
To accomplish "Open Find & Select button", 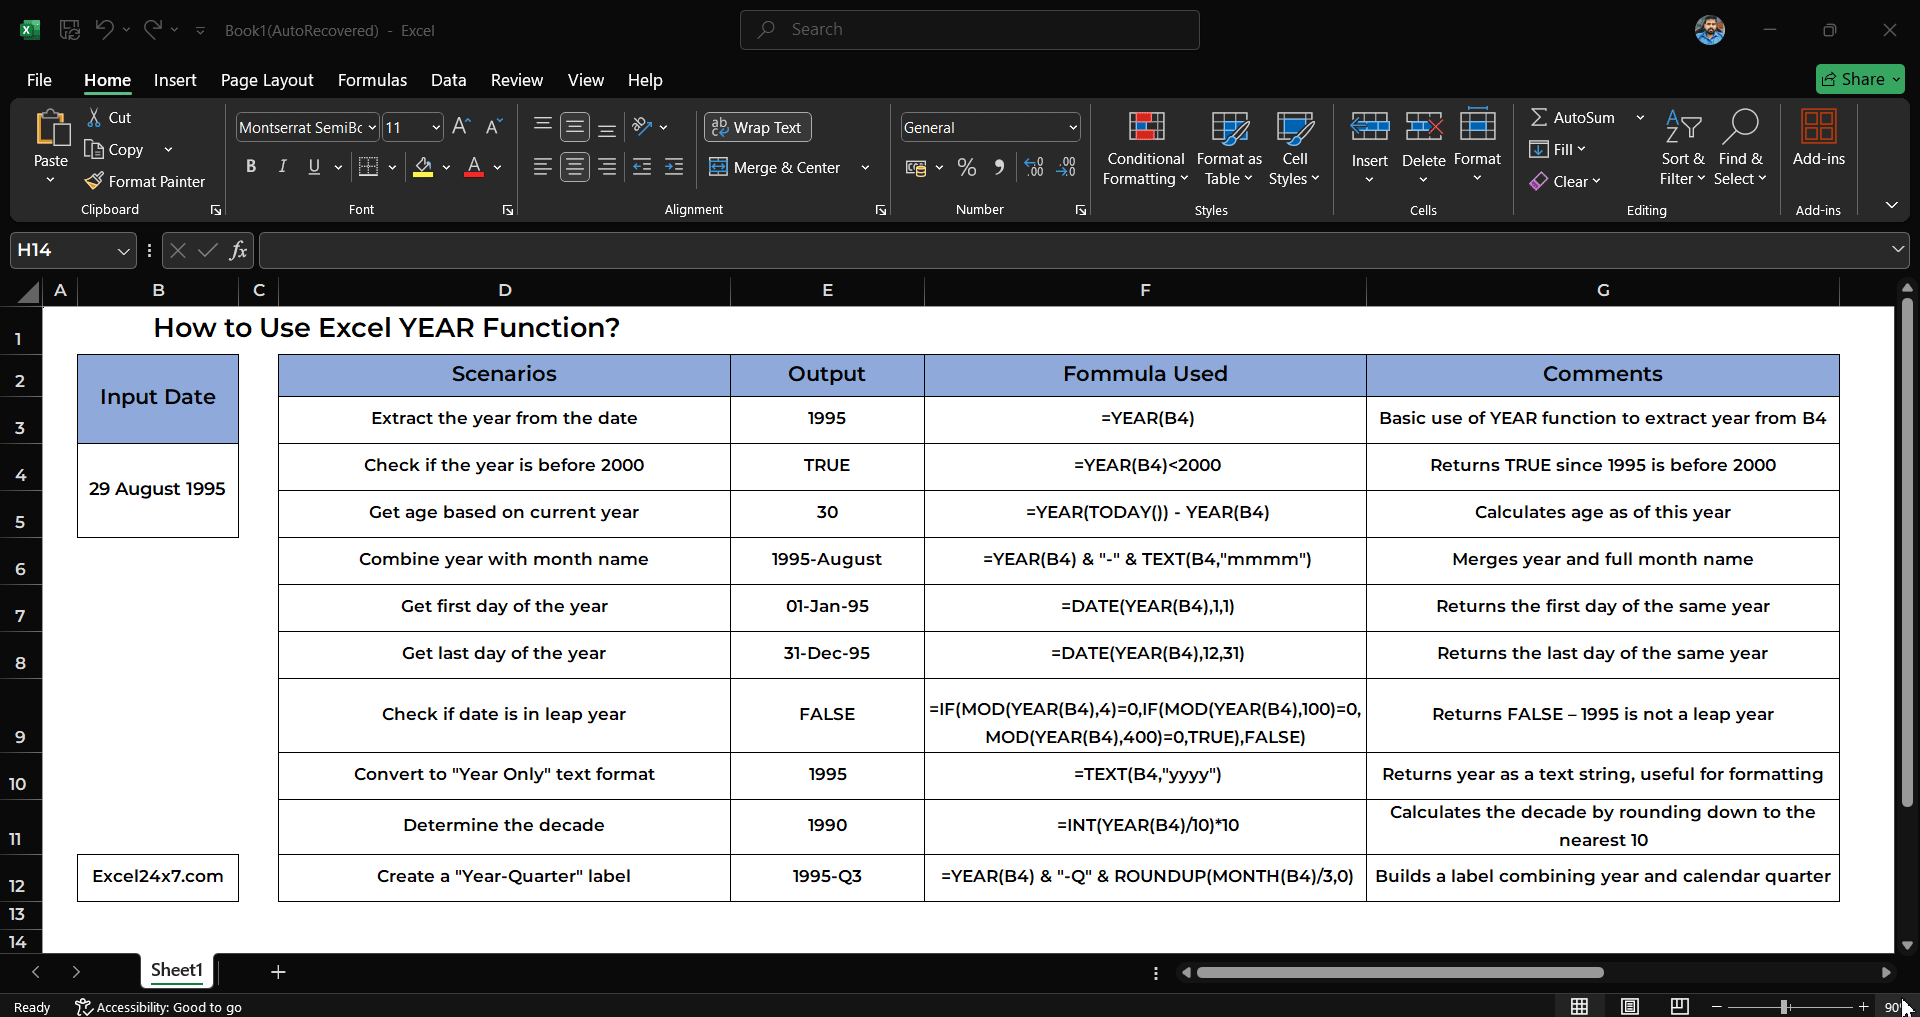I will (x=1741, y=148).
